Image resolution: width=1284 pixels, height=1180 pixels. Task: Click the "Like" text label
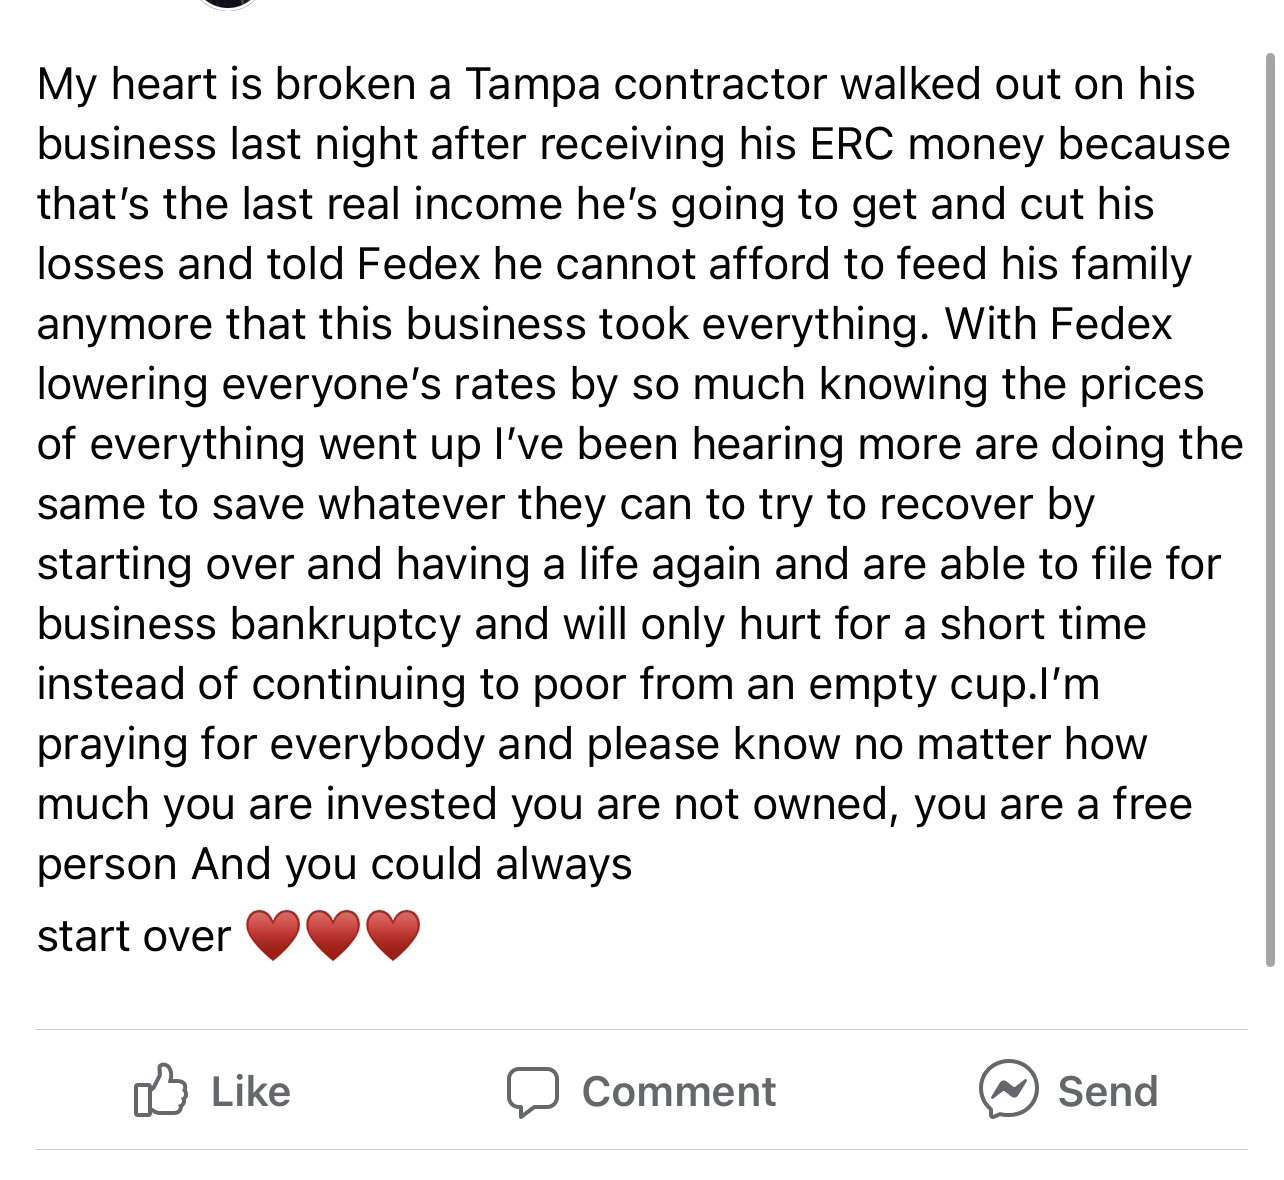tap(251, 1091)
